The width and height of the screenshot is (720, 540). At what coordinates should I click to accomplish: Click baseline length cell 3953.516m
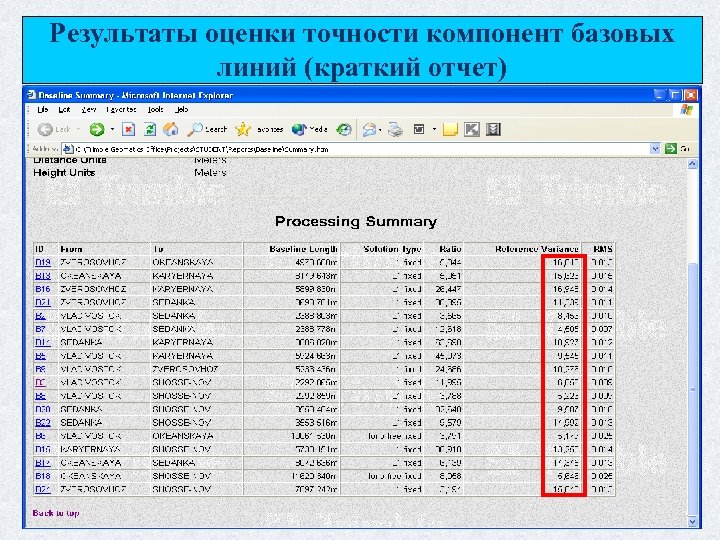pos(315,422)
